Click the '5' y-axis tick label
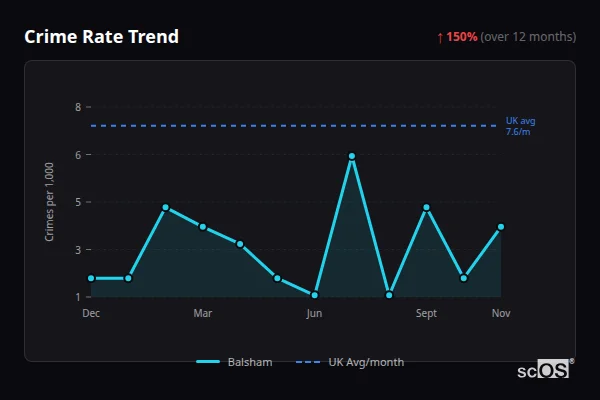The width and height of the screenshot is (600, 400). (78, 202)
